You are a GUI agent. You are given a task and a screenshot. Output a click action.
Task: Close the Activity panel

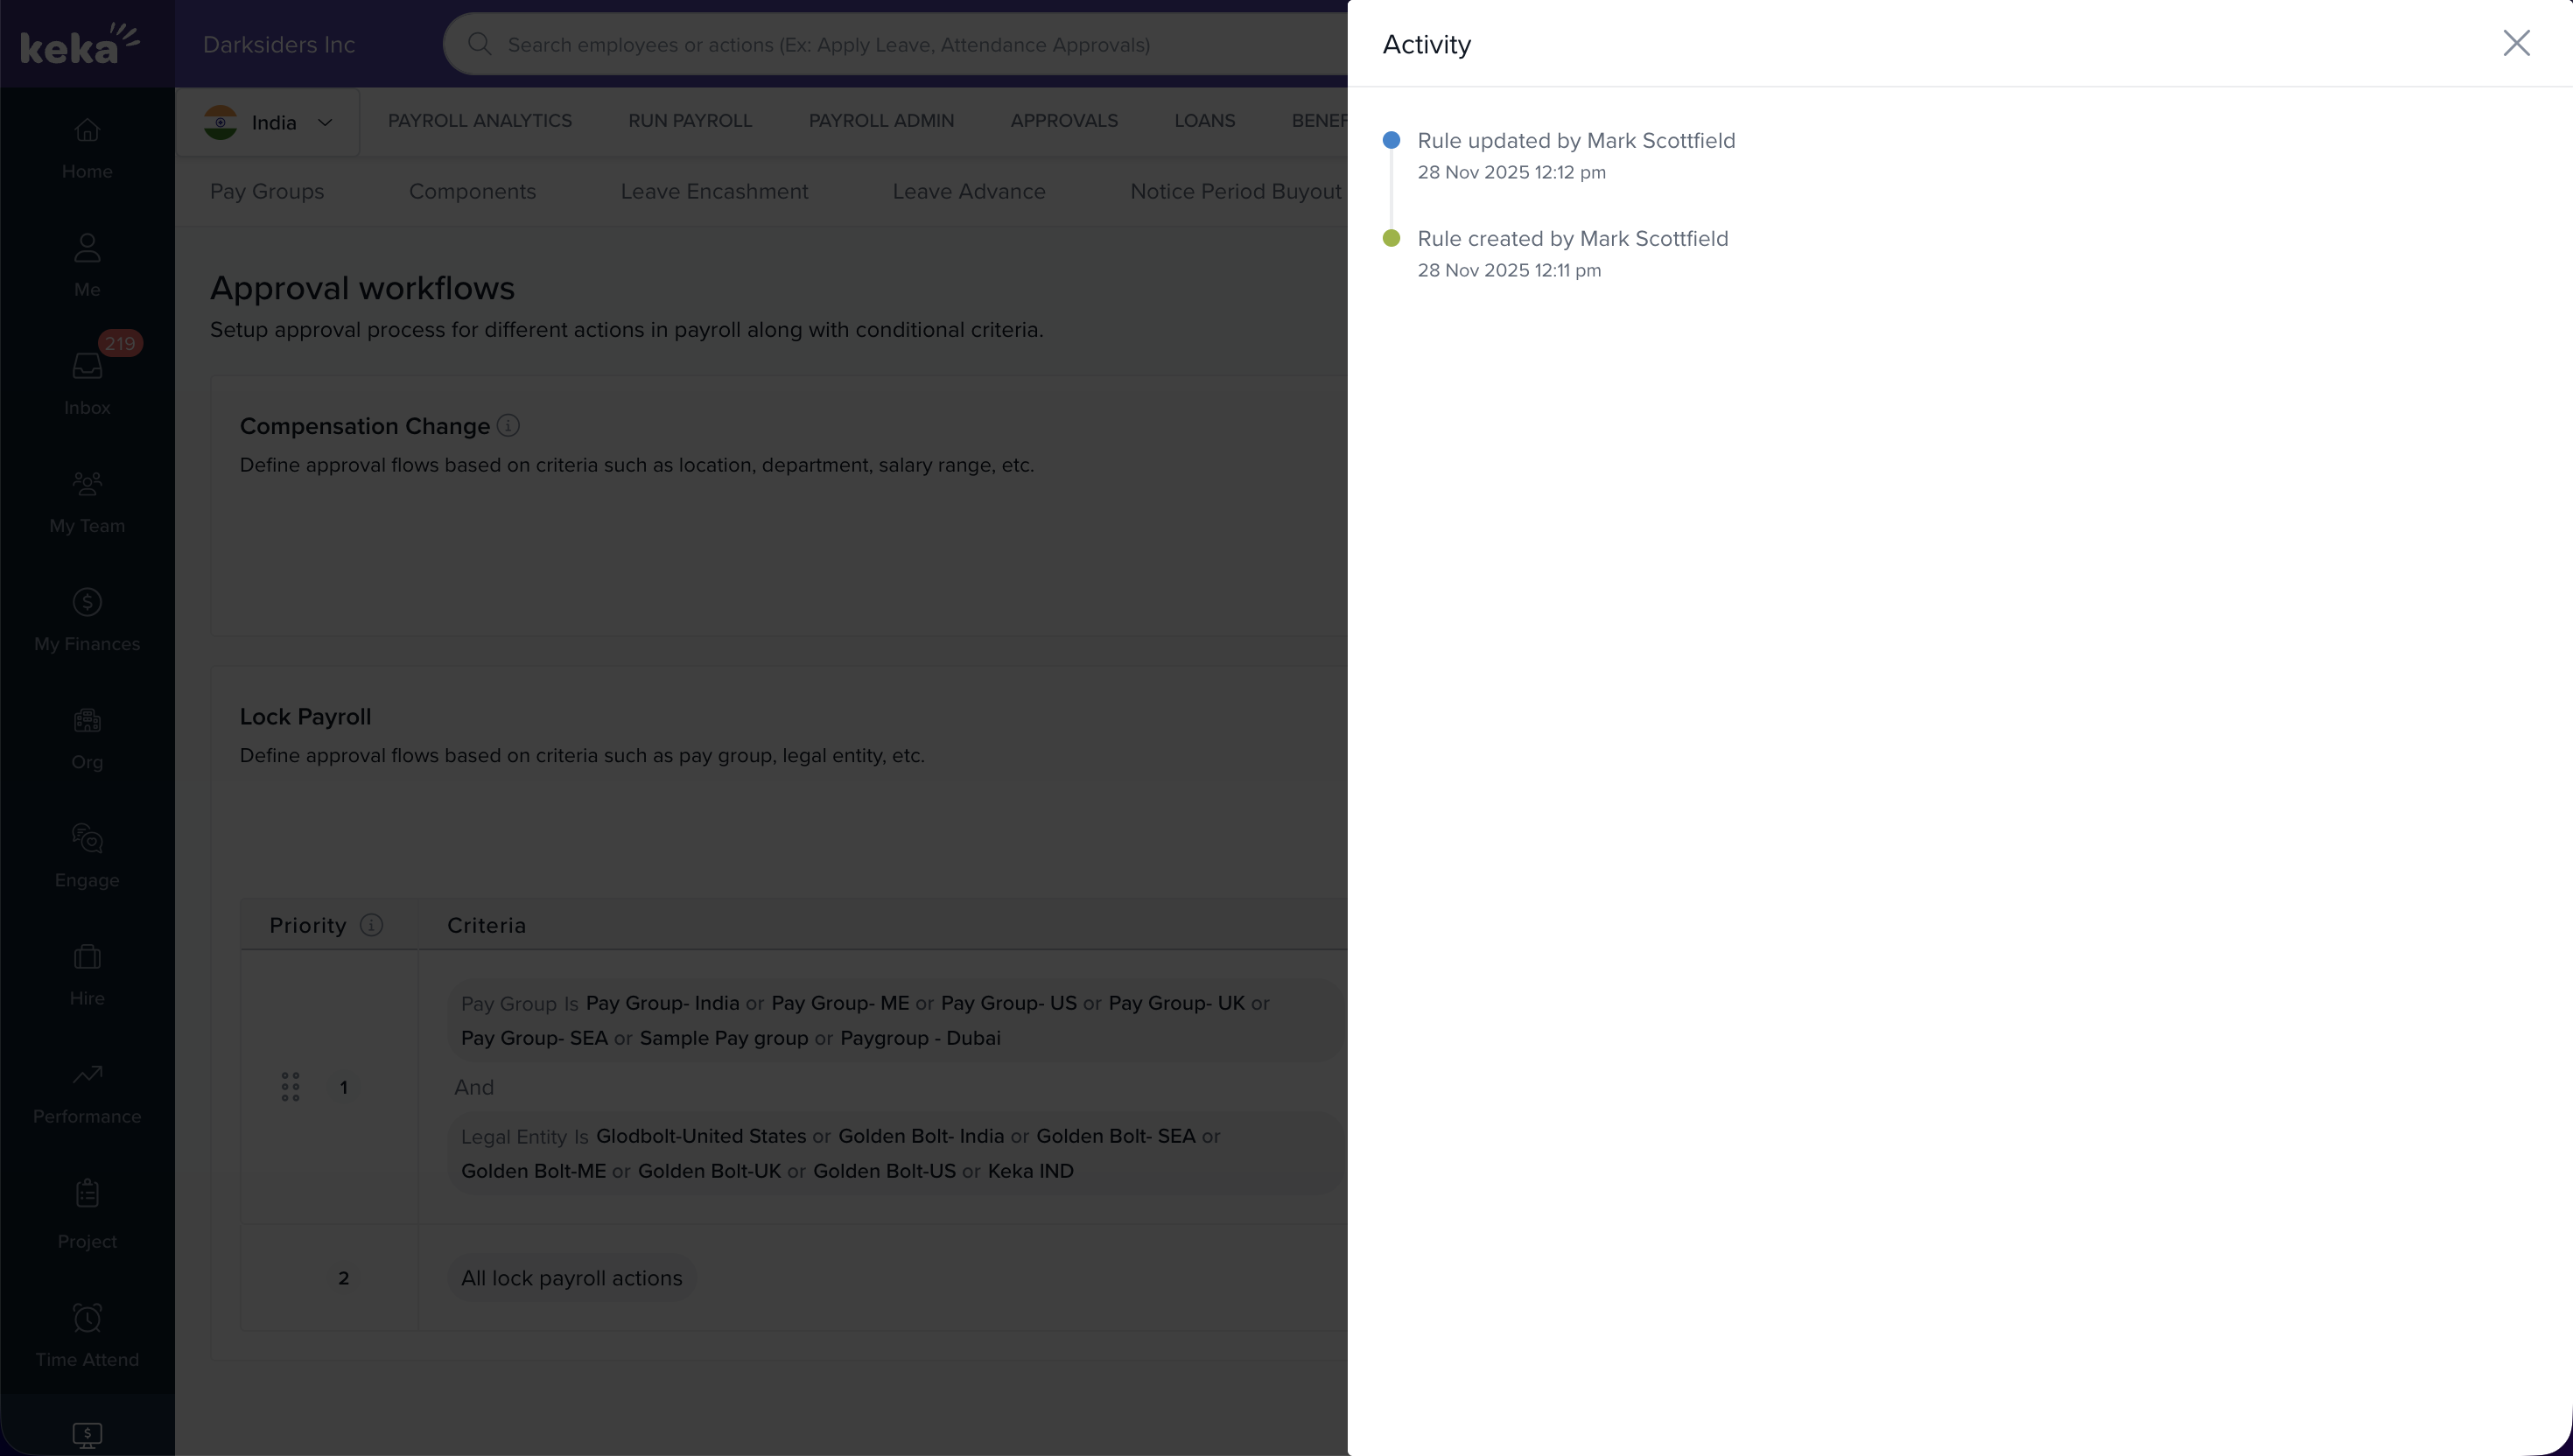(2515, 43)
